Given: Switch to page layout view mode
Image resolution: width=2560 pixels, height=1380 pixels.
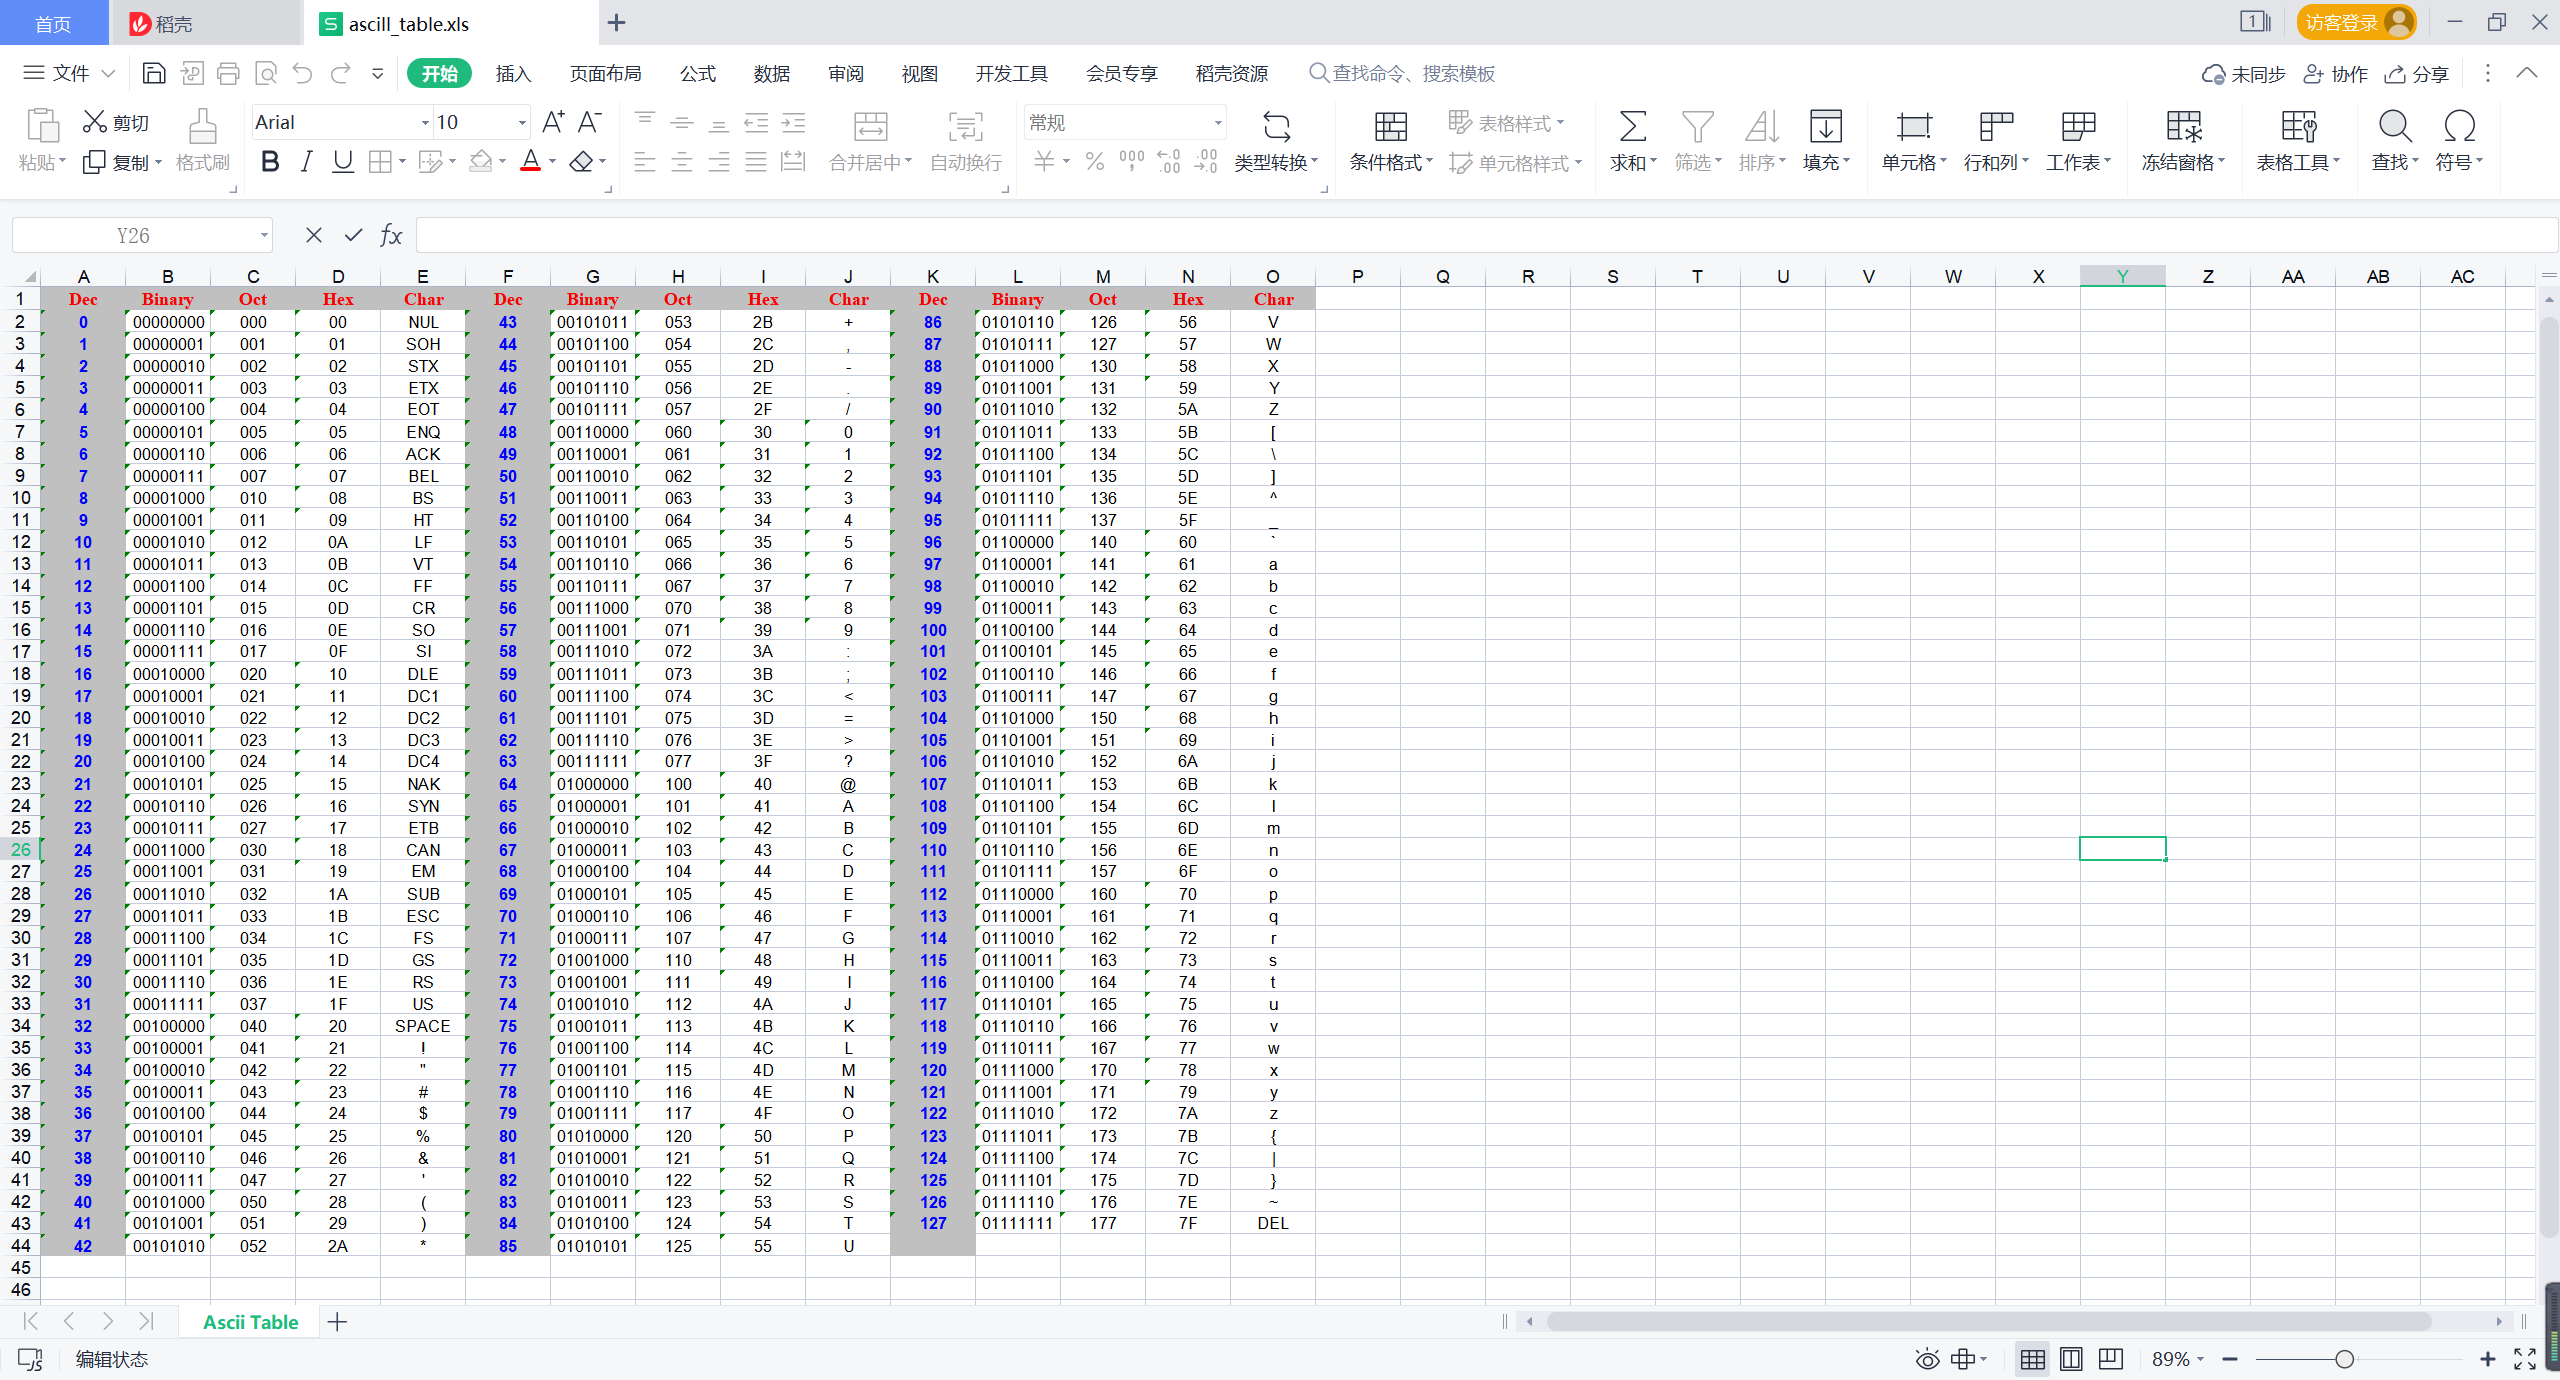Looking at the screenshot, I should tap(2071, 1359).
